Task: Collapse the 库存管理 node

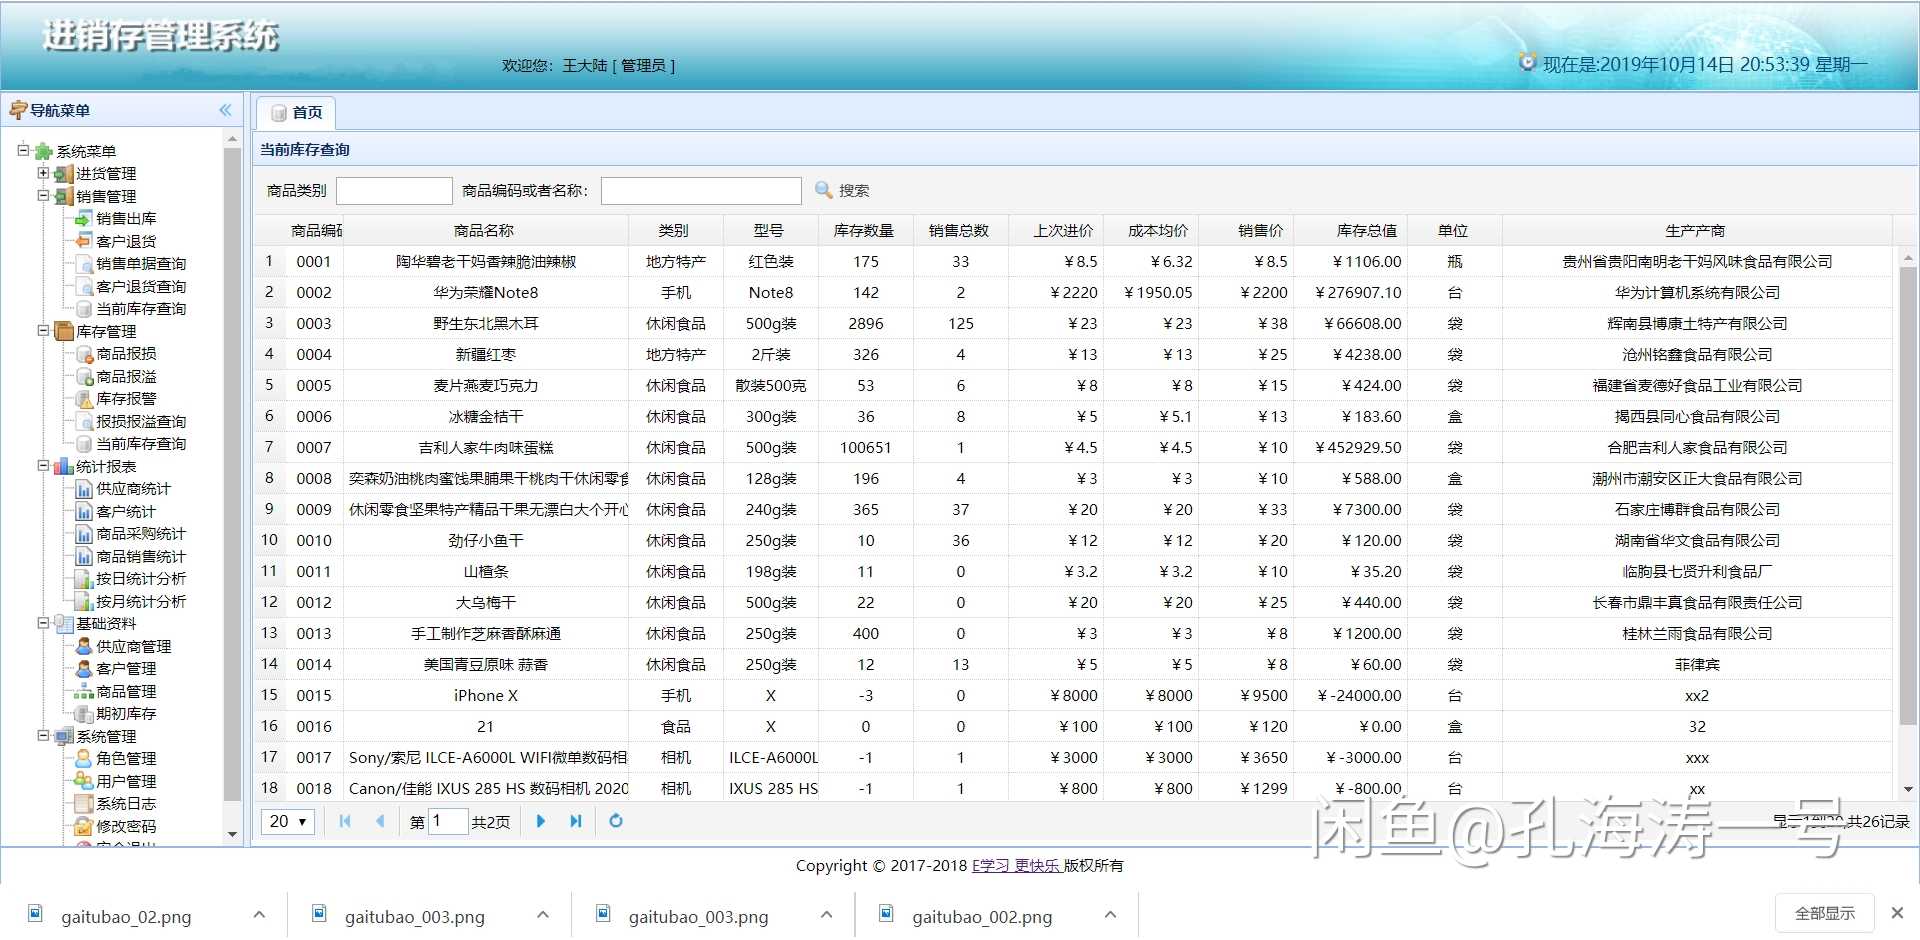Action: pos(43,330)
